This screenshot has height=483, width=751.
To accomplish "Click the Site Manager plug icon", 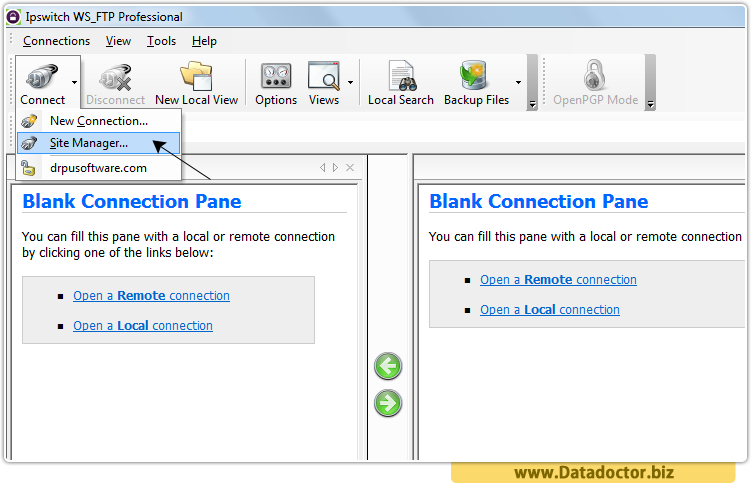I will tap(29, 143).
